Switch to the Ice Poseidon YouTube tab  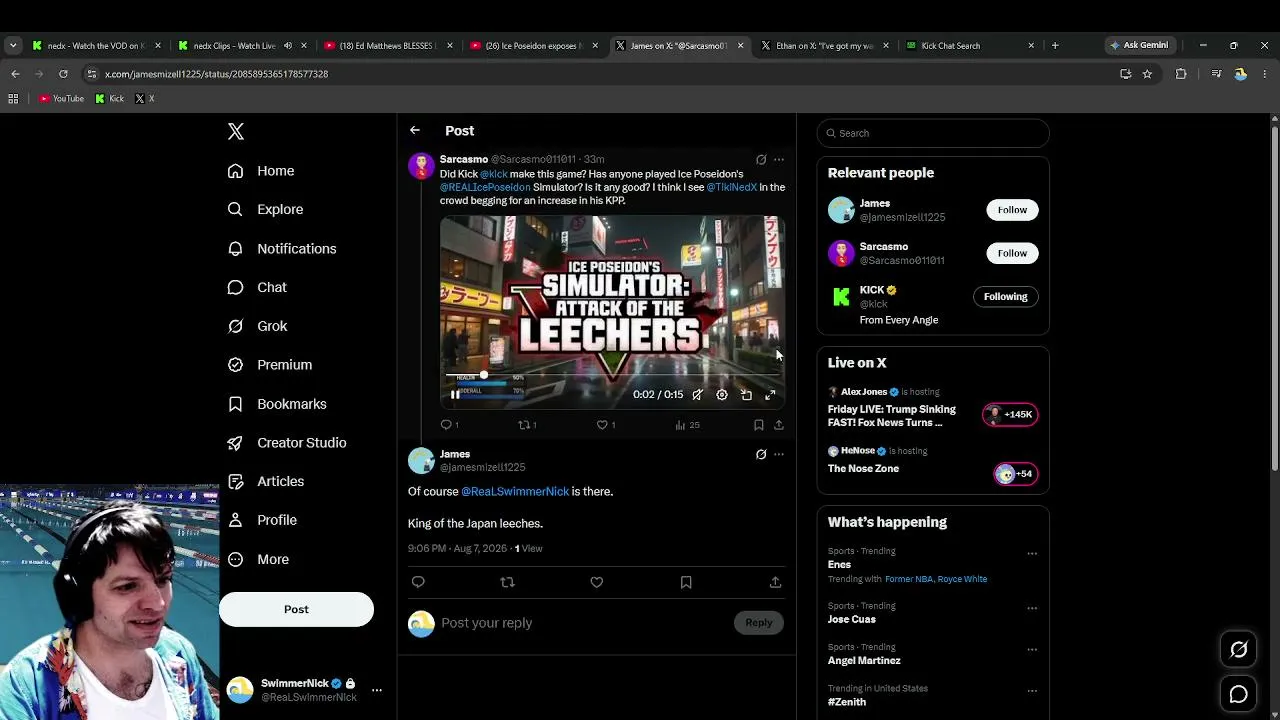point(534,45)
